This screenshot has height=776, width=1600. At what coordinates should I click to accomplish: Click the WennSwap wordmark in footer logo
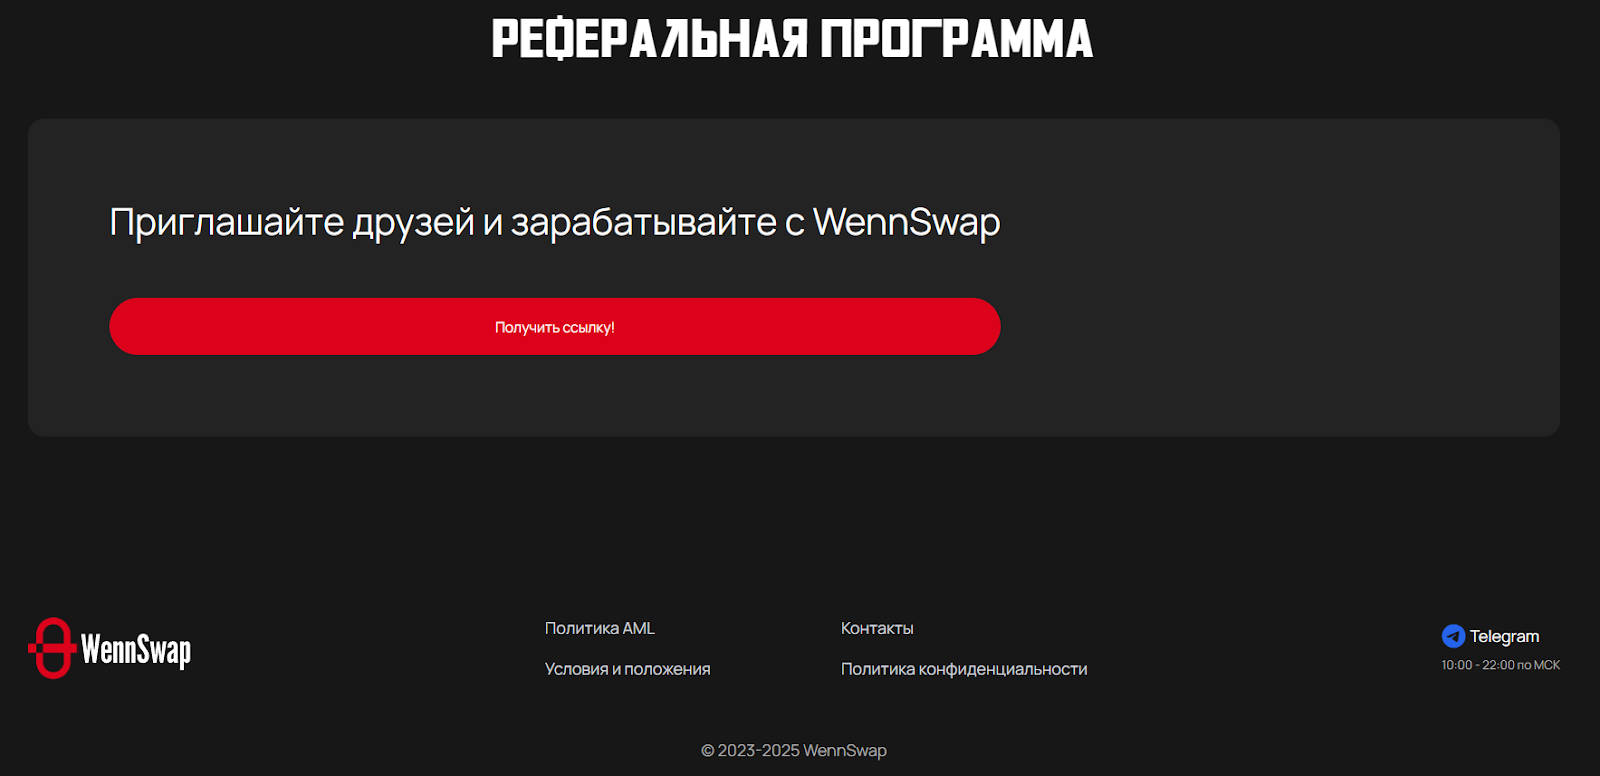[x=136, y=650]
